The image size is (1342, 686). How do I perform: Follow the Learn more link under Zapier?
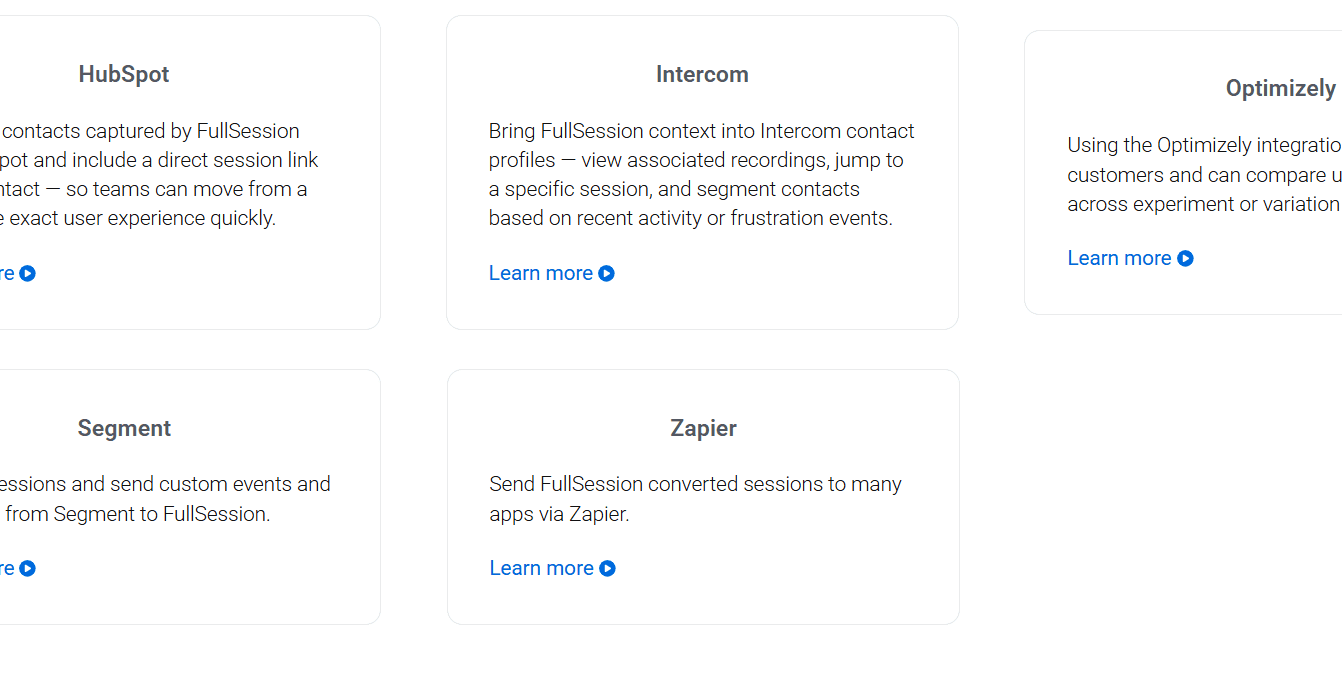tap(542, 568)
